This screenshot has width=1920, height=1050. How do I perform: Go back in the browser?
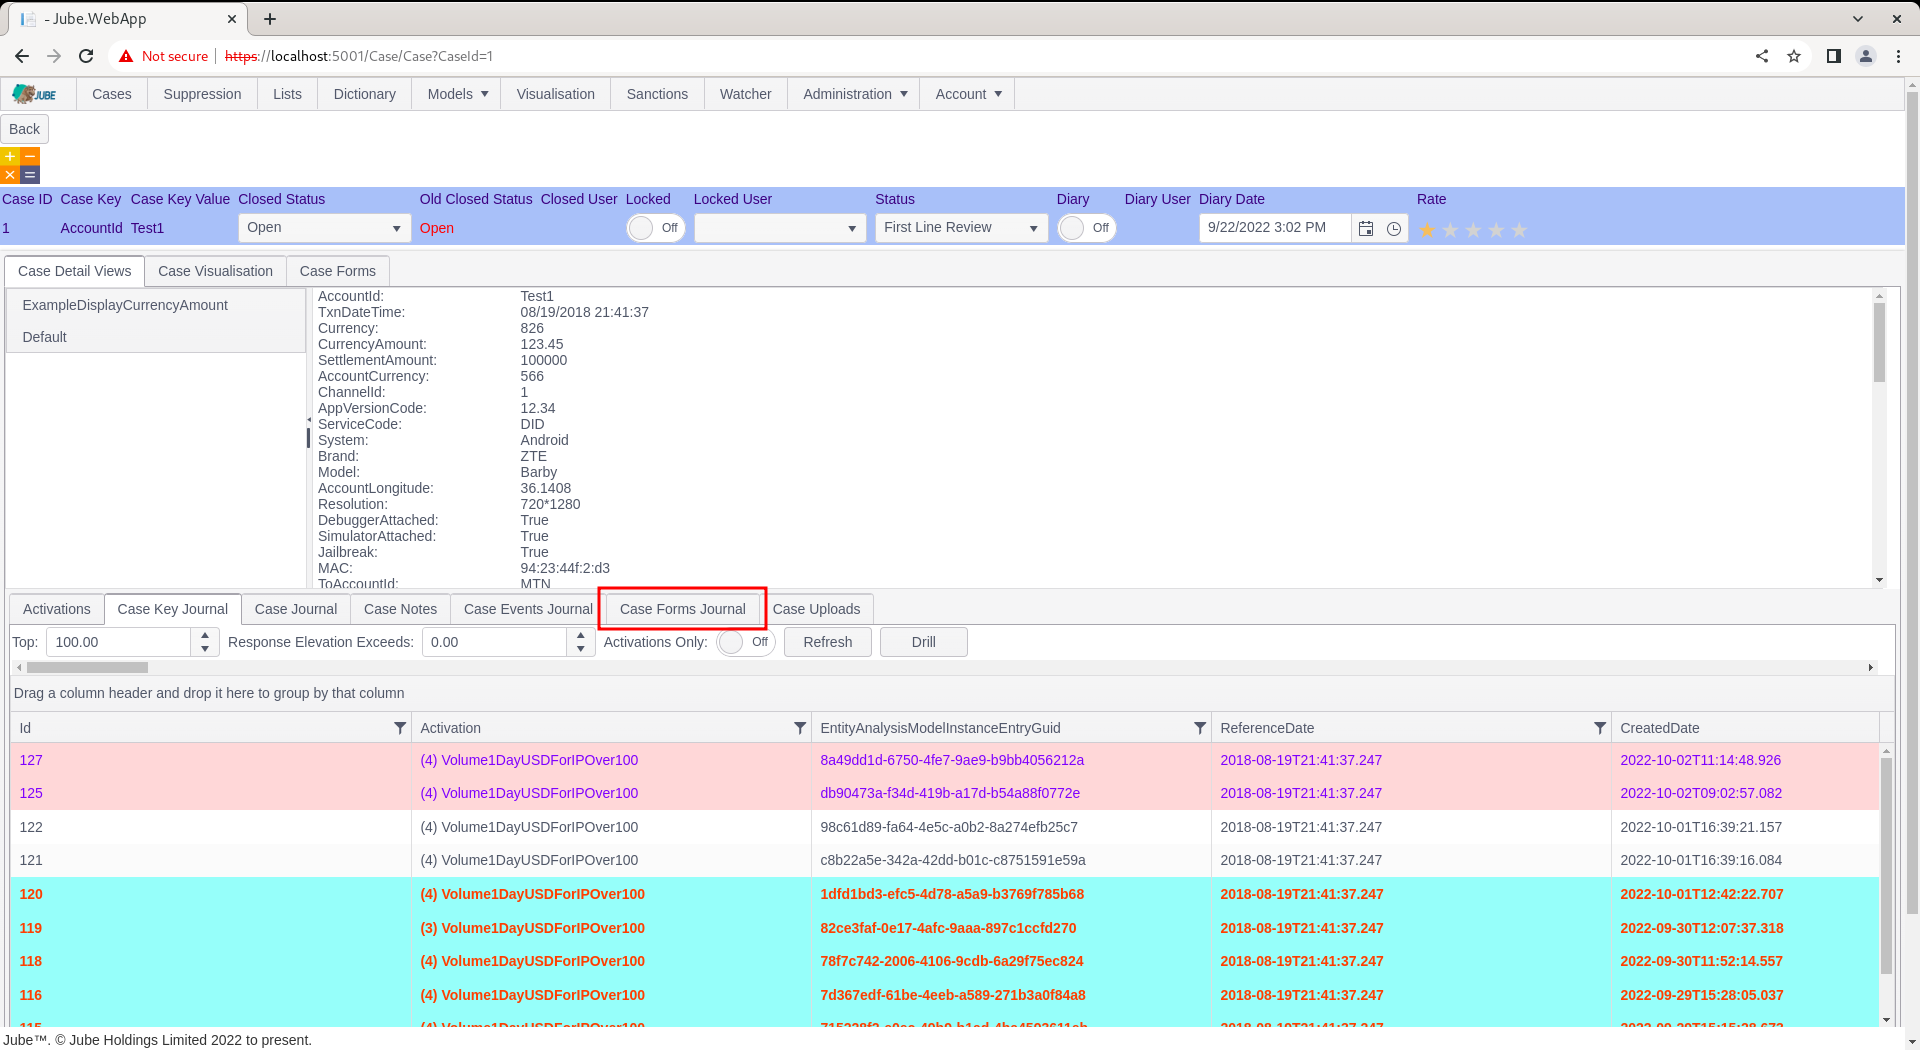click(22, 56)
